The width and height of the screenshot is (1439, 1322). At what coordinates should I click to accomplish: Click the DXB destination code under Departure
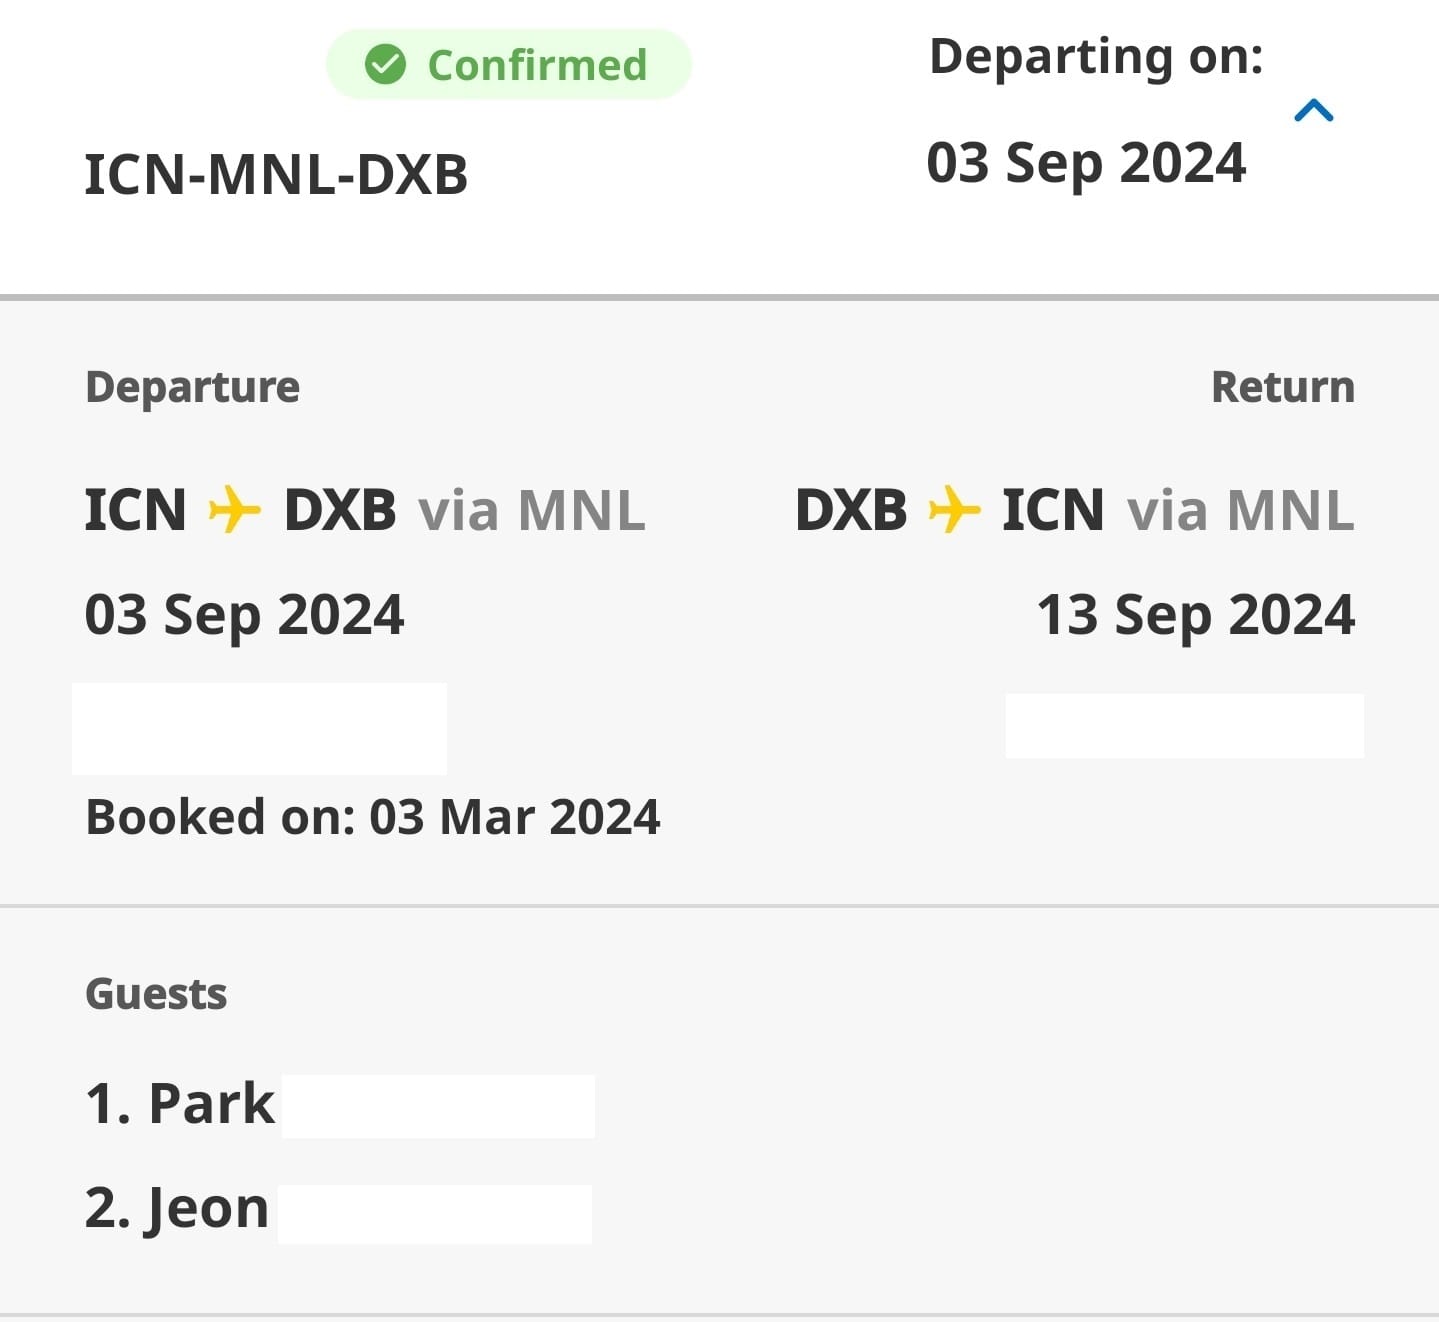click(x=340, y=510)
